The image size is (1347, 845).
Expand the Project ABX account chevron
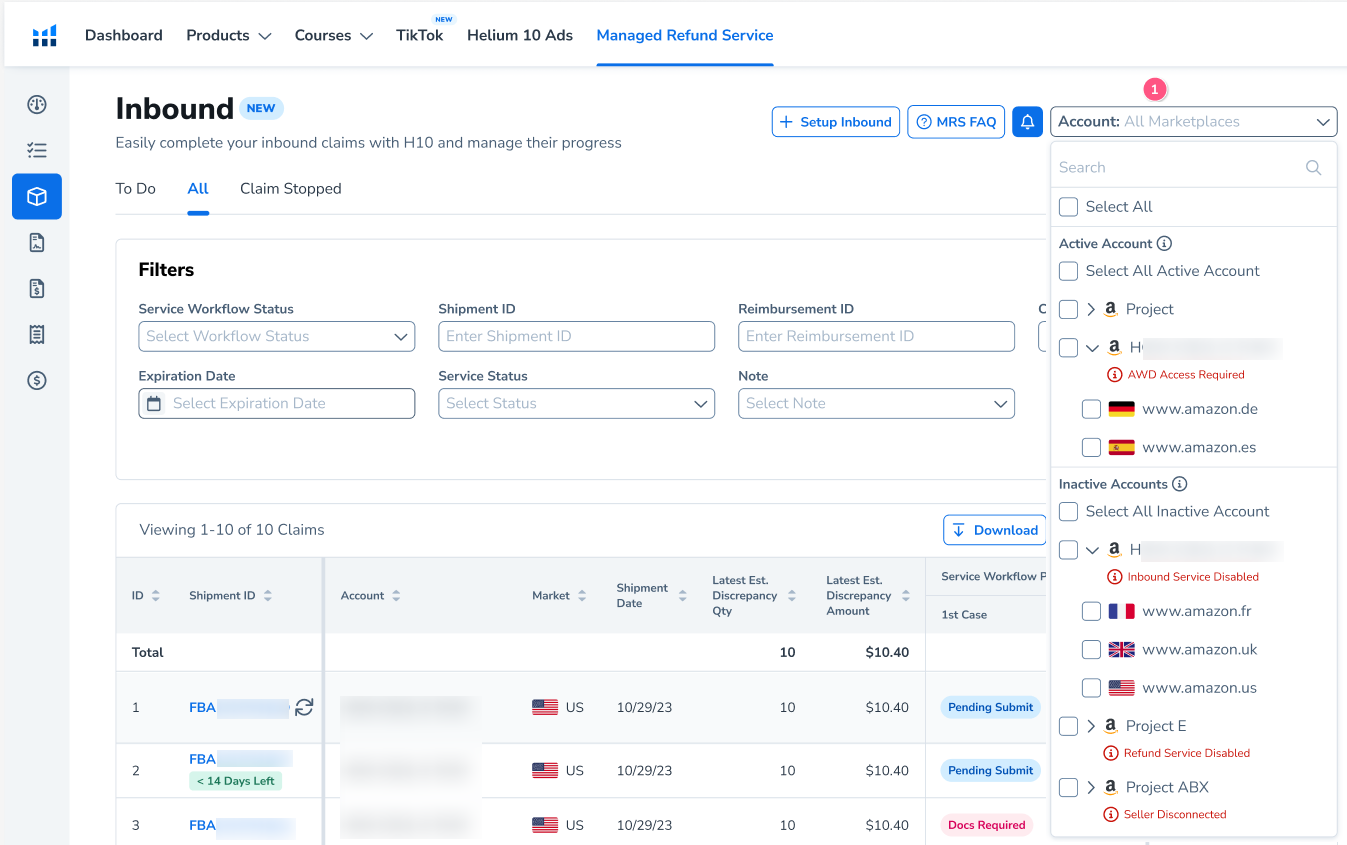(x=1091, y=788)
